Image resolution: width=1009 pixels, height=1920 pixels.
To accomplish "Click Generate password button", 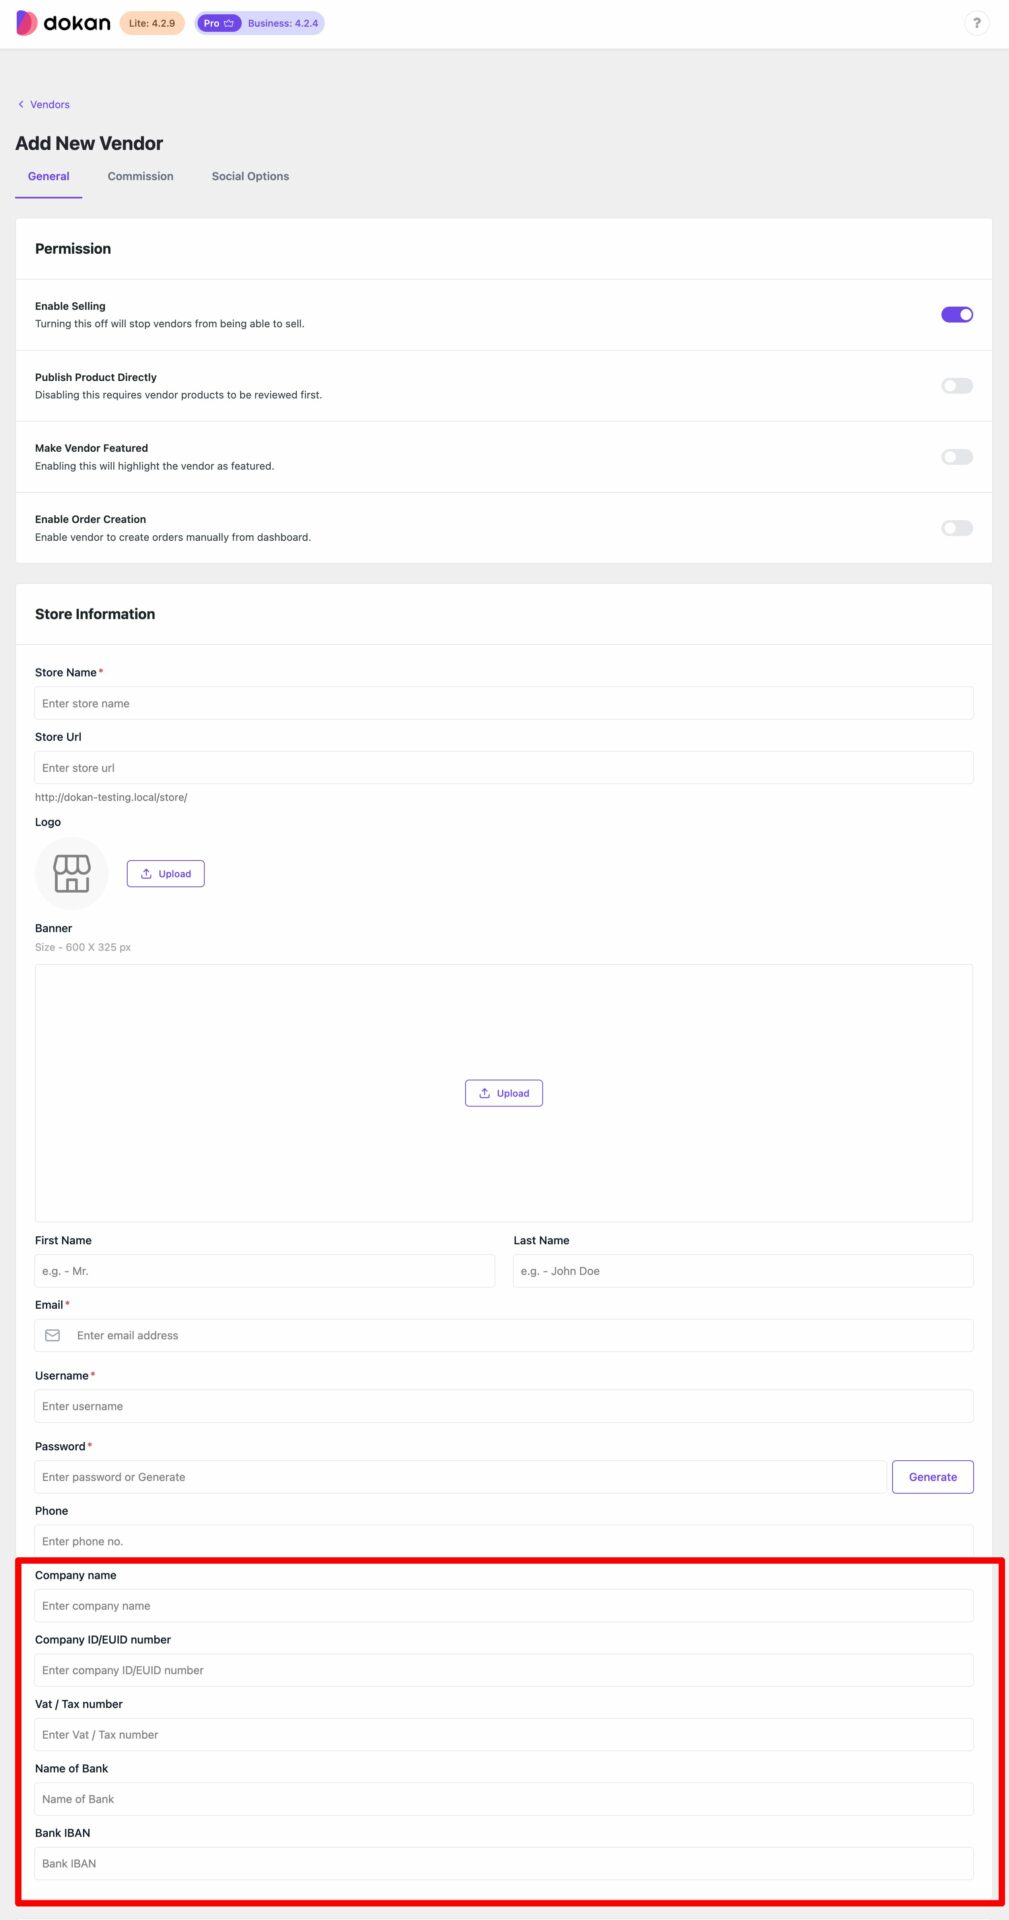I will [x=933, y=1476].
